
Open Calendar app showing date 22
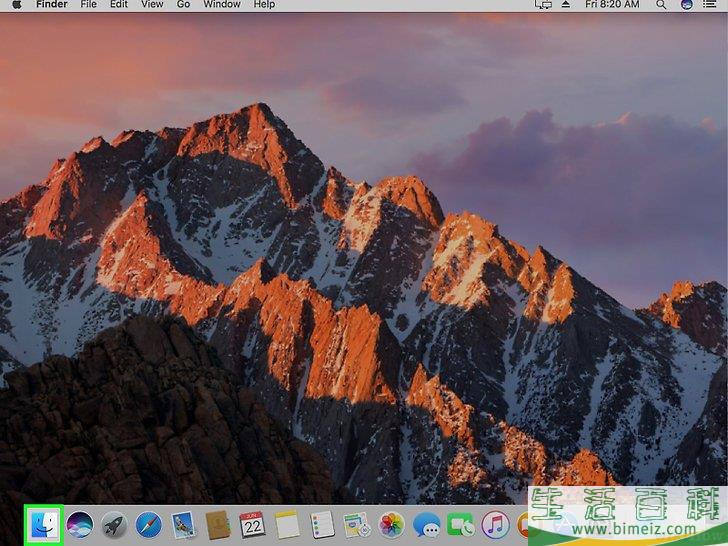(x=252, y=524)
